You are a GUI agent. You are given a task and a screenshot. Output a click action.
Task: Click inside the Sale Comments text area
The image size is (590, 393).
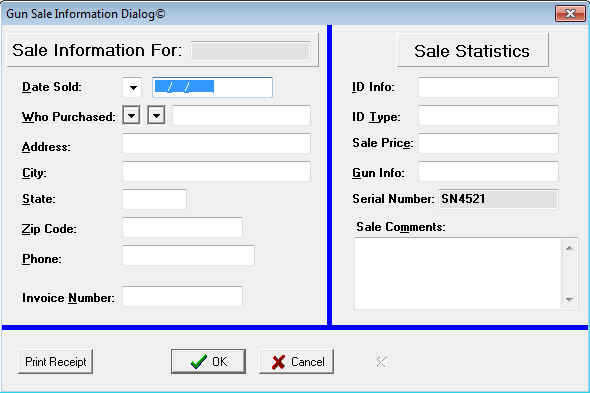pos(457,273)
